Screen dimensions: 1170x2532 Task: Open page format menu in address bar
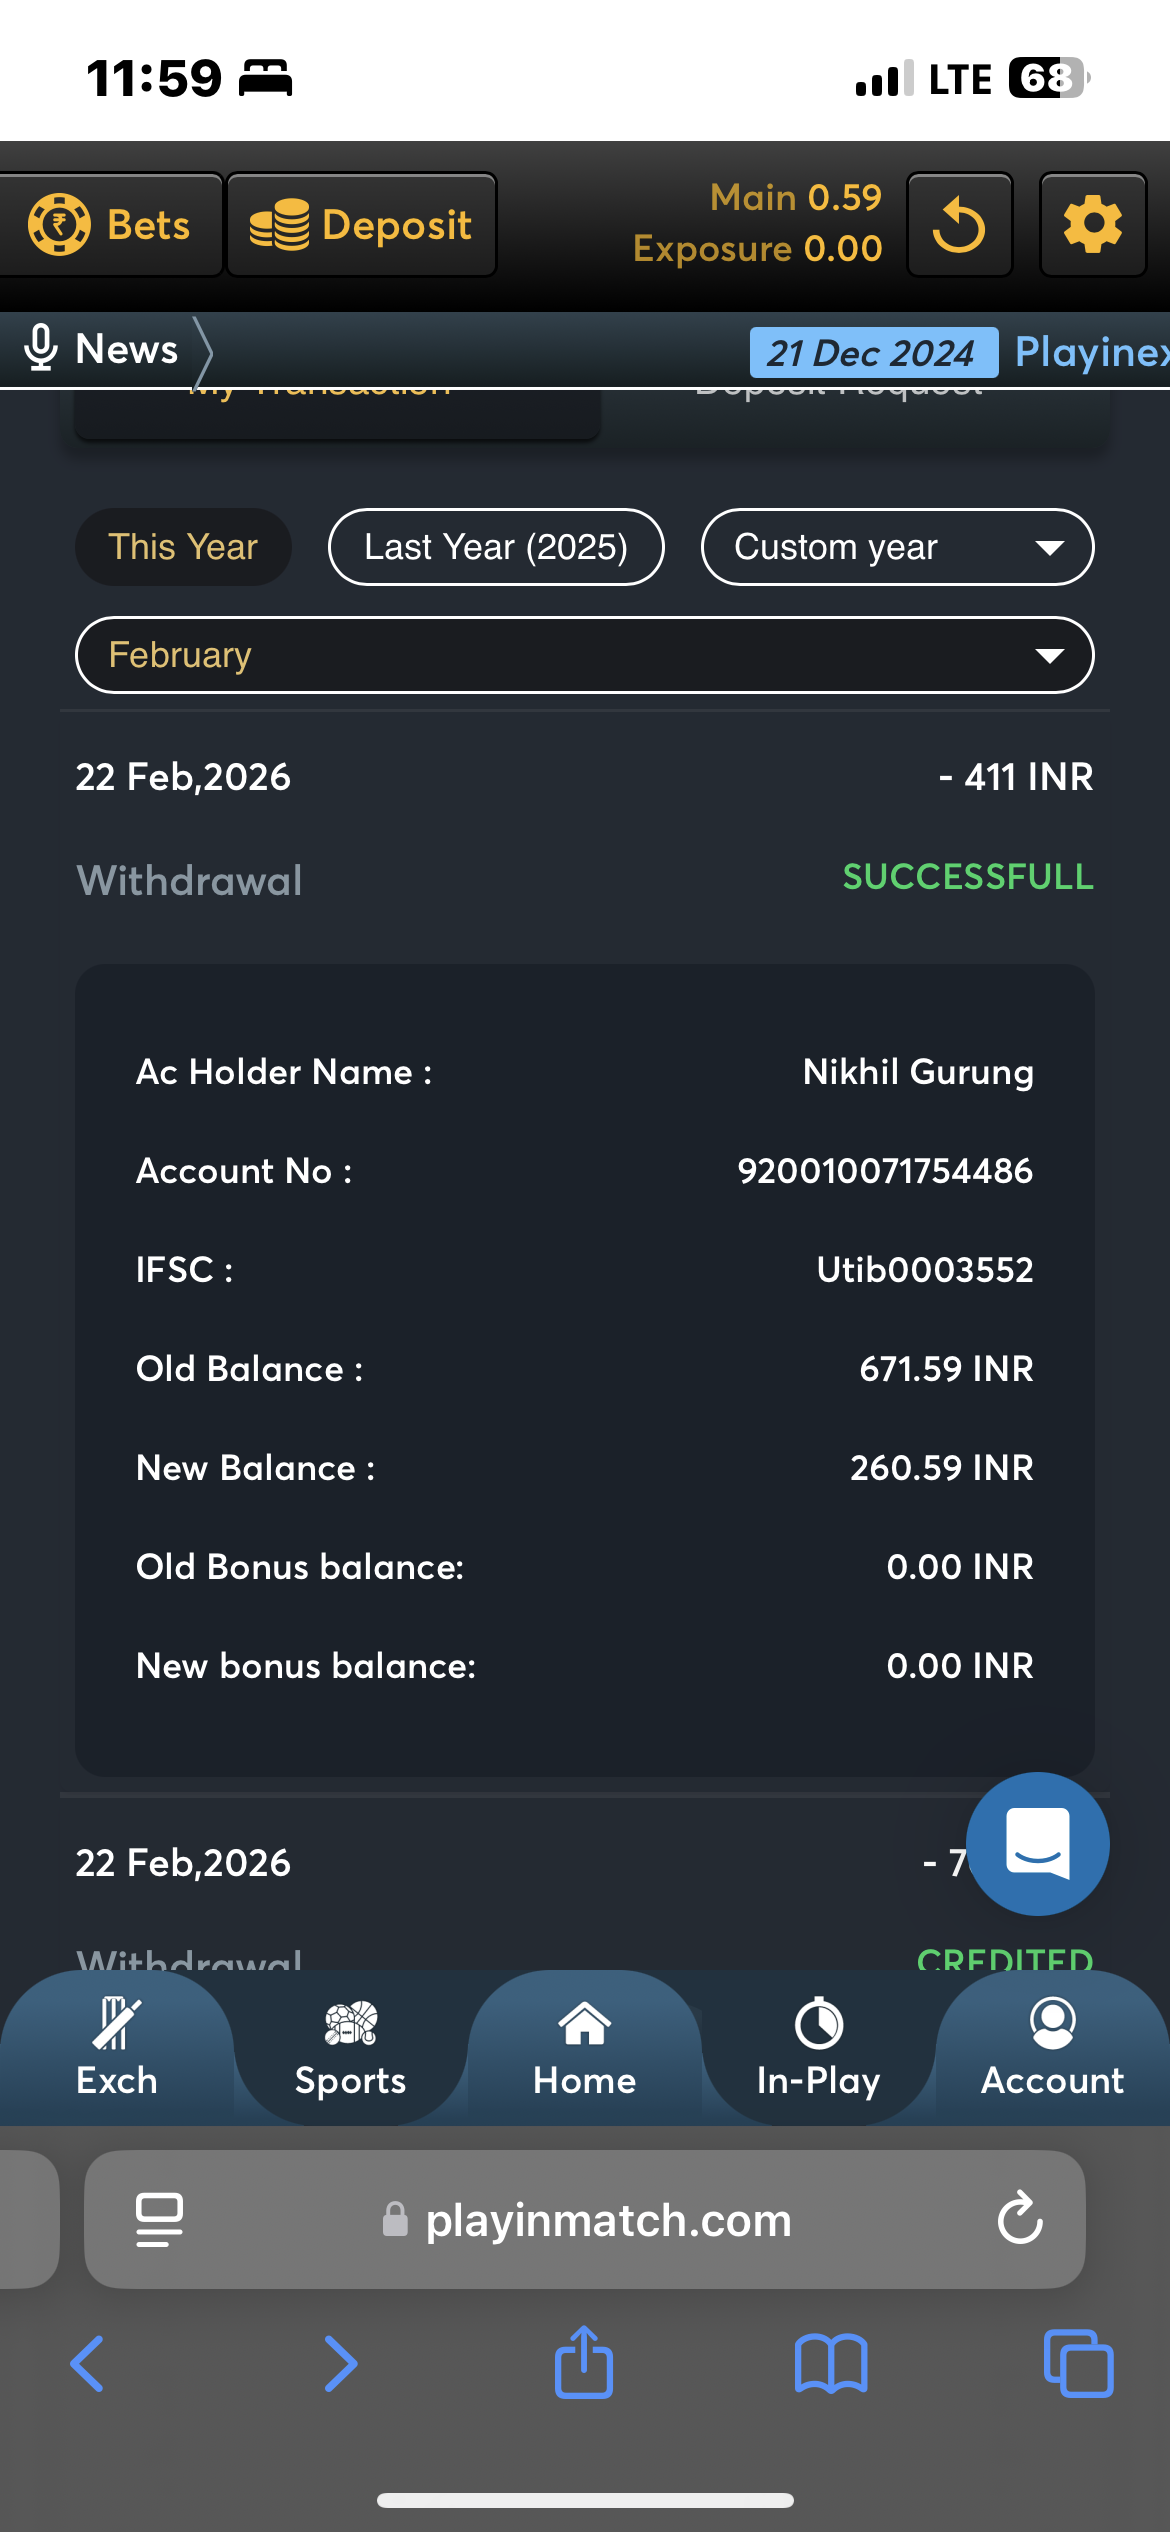tap(159, 2219)
